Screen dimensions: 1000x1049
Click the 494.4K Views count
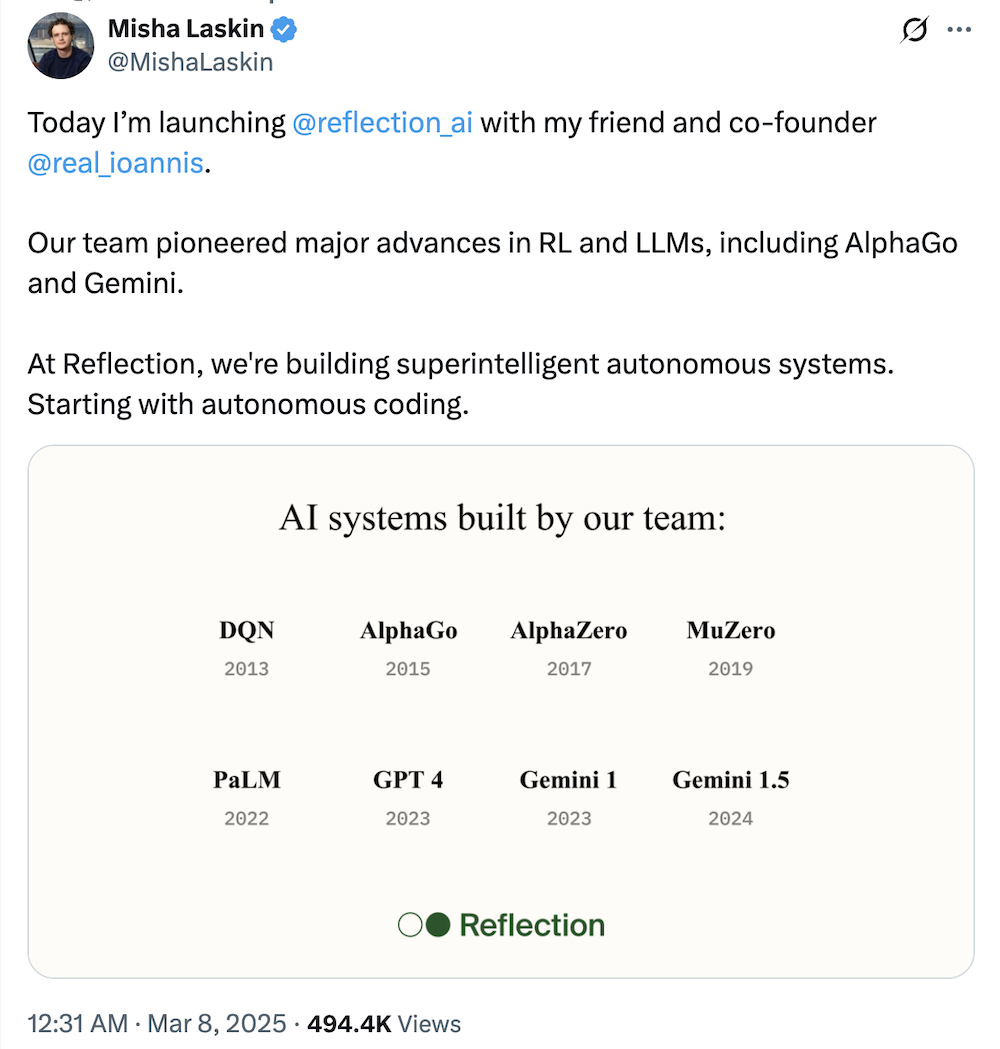click(384, 1024)
